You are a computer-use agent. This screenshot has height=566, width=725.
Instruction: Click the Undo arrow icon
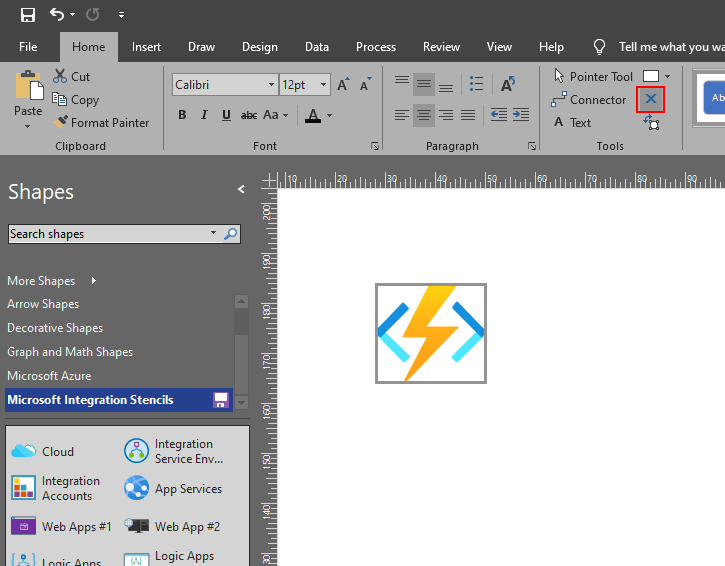[57, 15]
